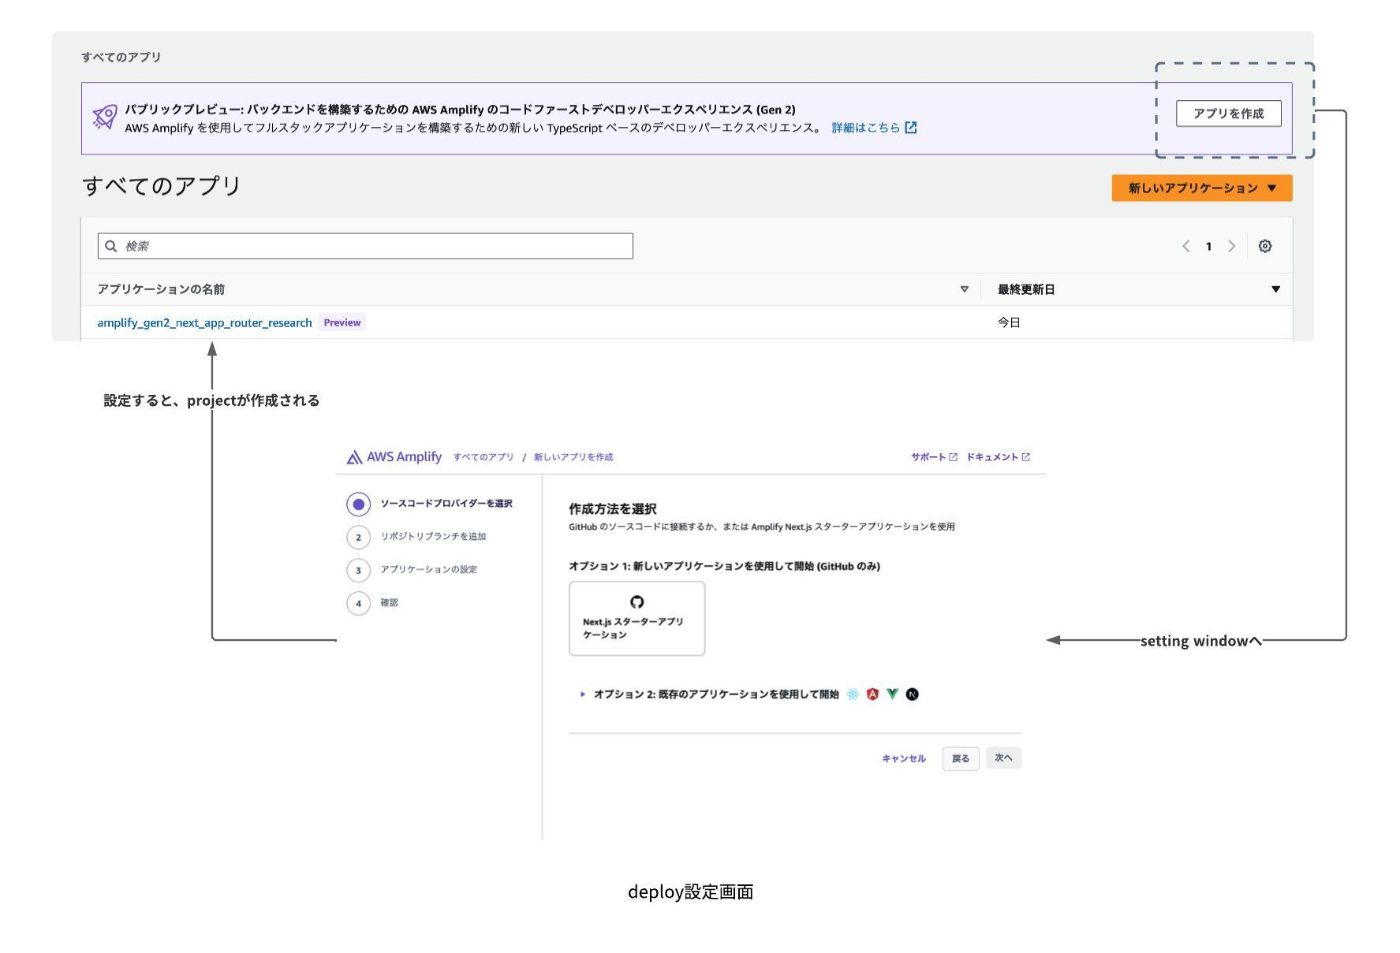Click the AWS Amplify logo
The width and height of the screenshot is (1400, 953).
click(x=394, y=457)
